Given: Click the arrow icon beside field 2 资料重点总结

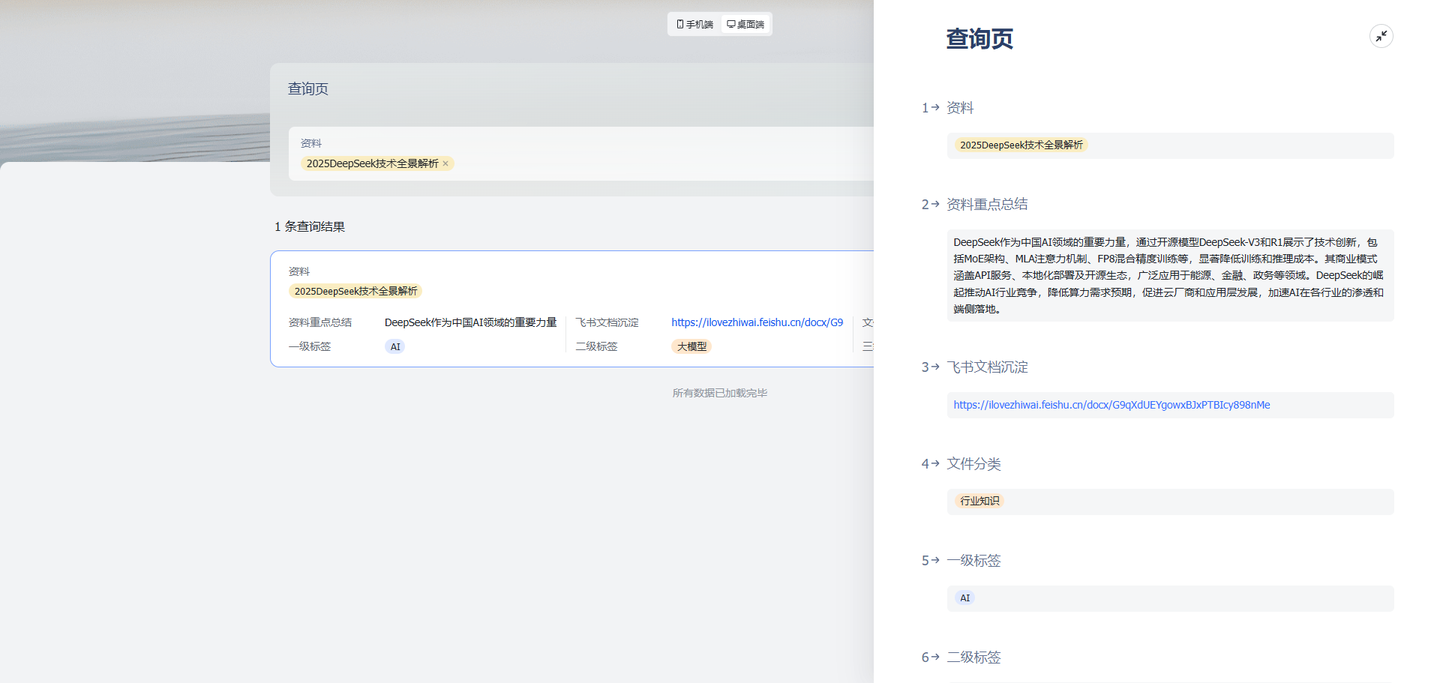Looking at the screenshot, I should [935, 204].
